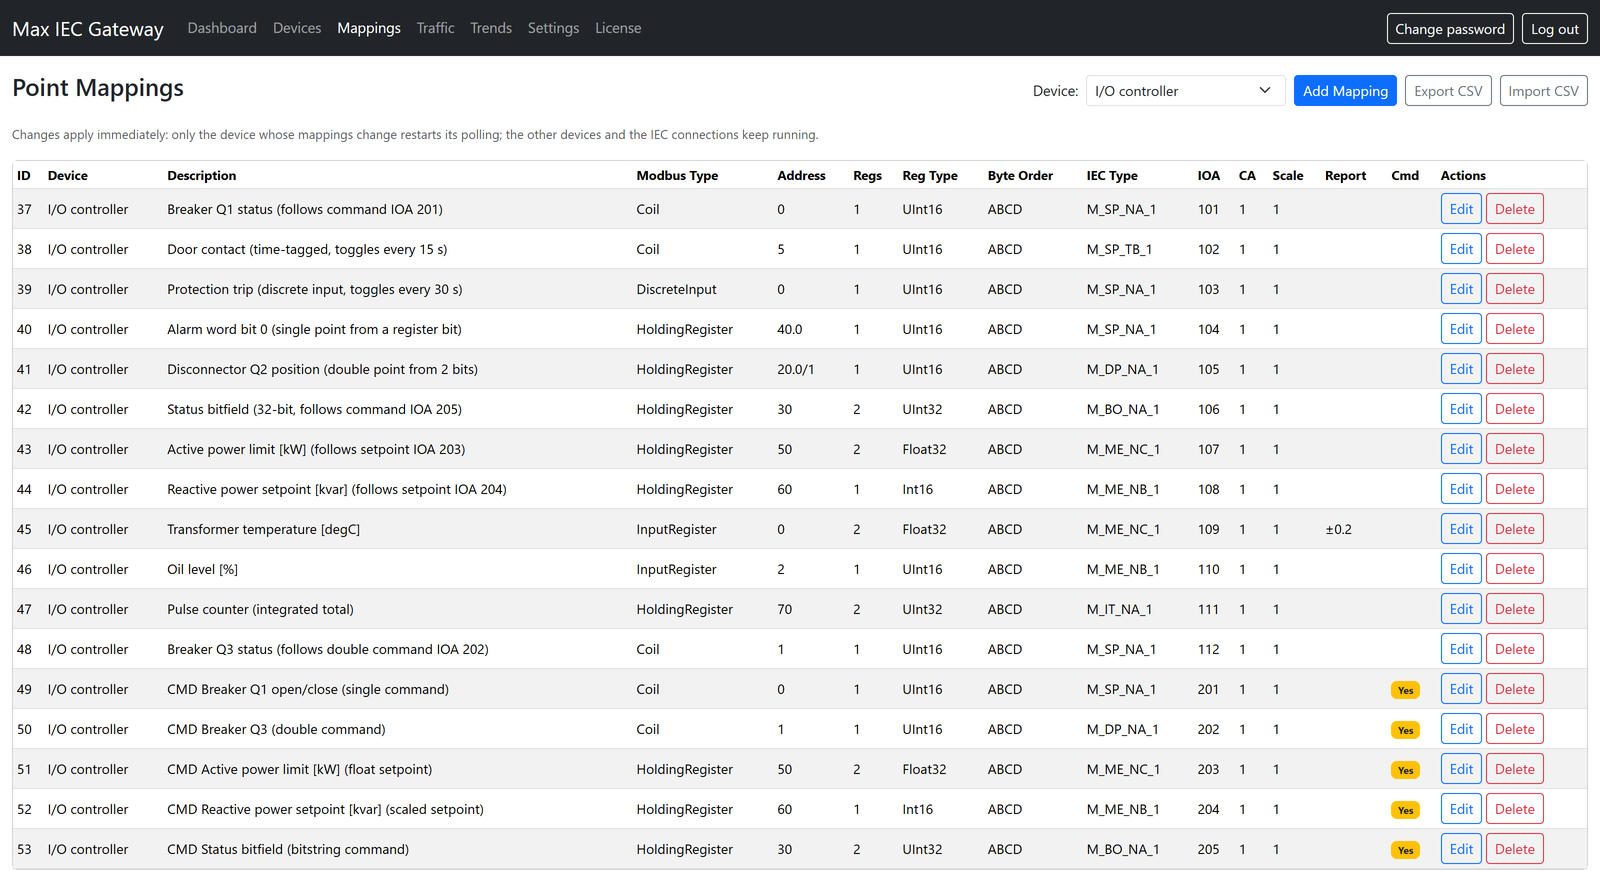This screenshot has width=1600, height=871.
Task: Export mappings with Export CSV
Action: pyautogui.click(x=1448, y=91)
